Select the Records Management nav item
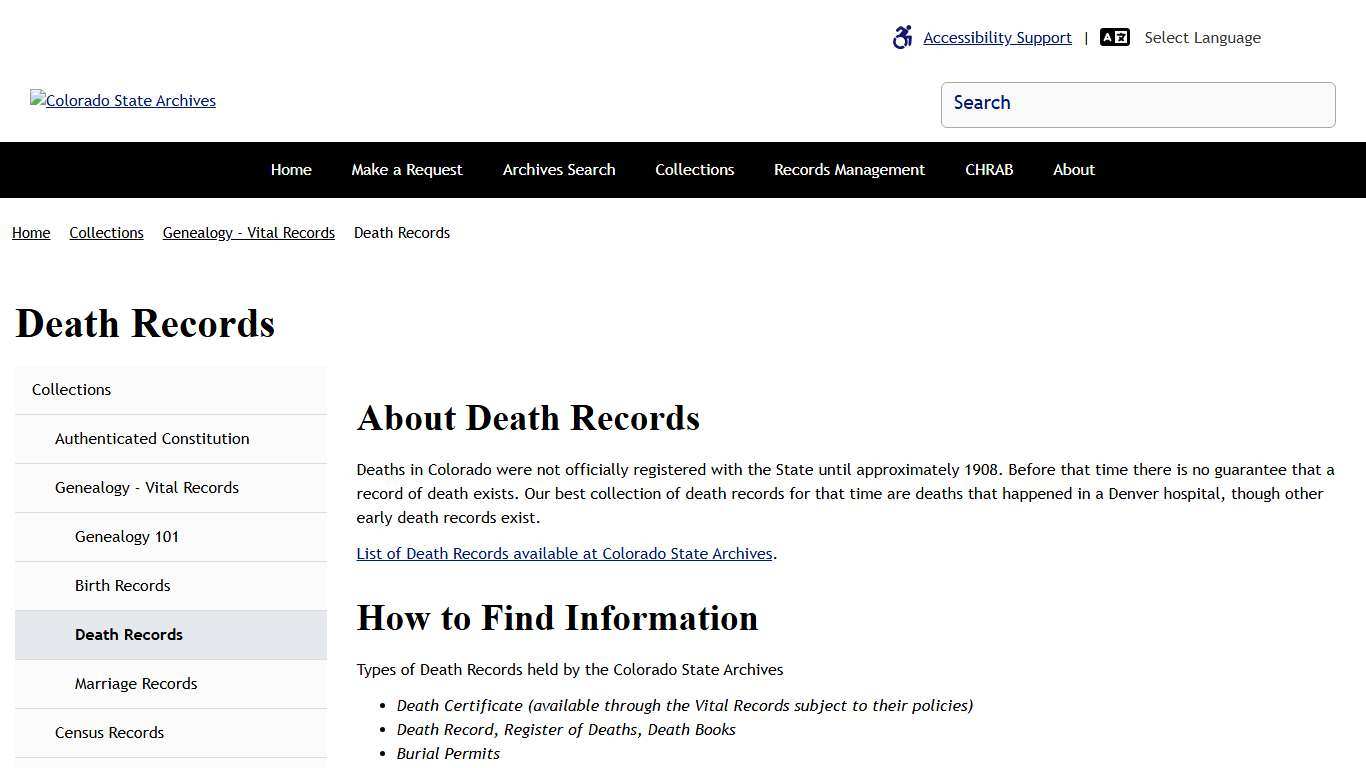Screen dimensions: 1366x768 849,169
